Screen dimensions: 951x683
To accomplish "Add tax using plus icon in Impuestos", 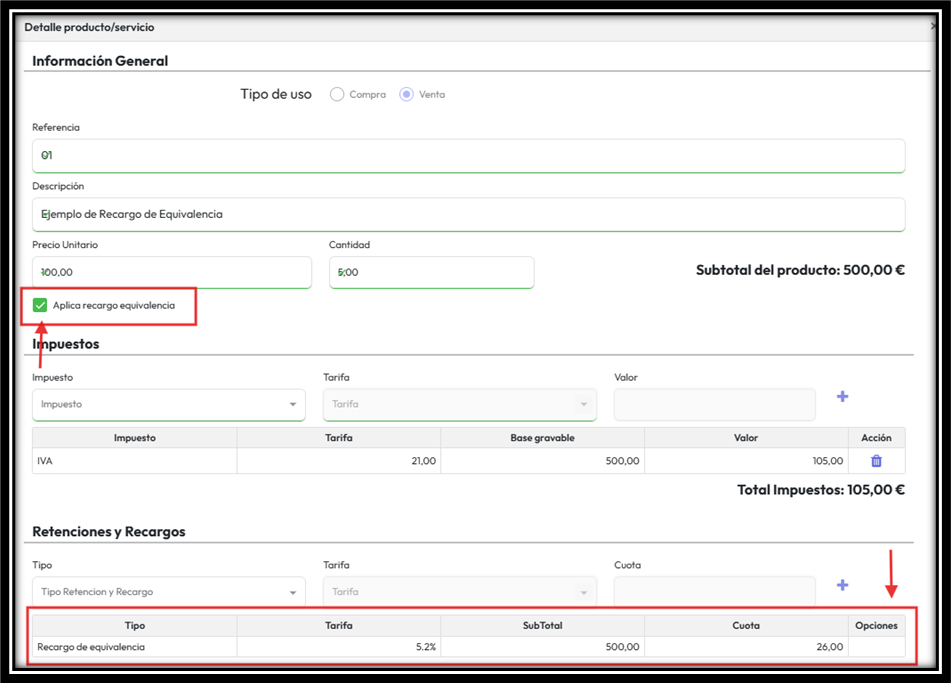I will (842, 397).
